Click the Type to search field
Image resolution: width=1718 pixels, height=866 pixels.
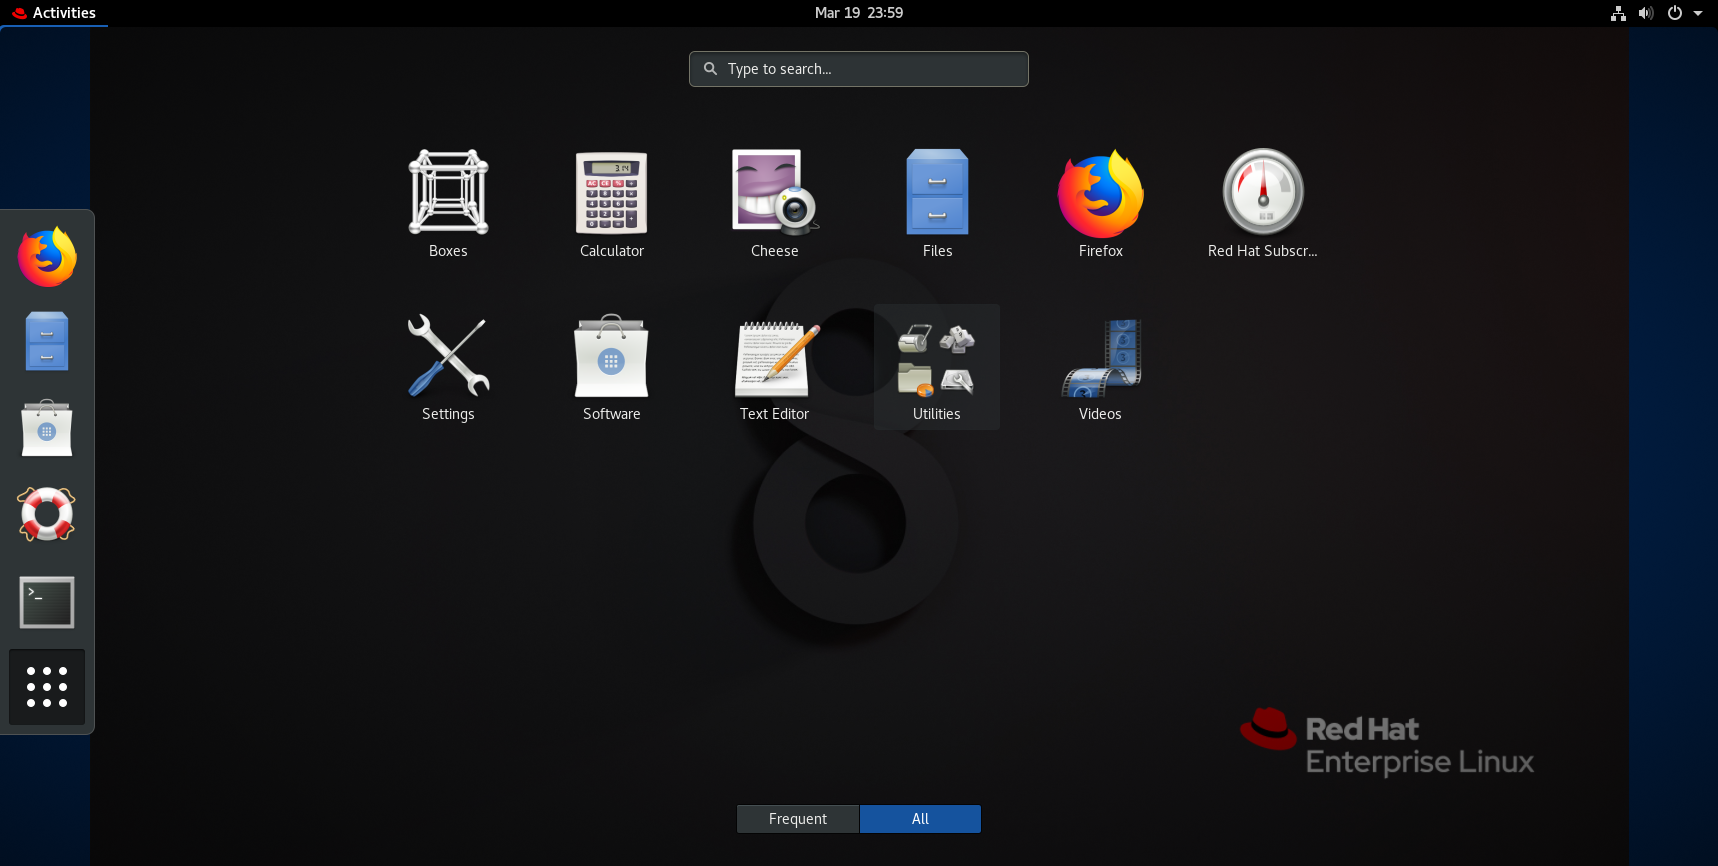(x=859, y=69)
